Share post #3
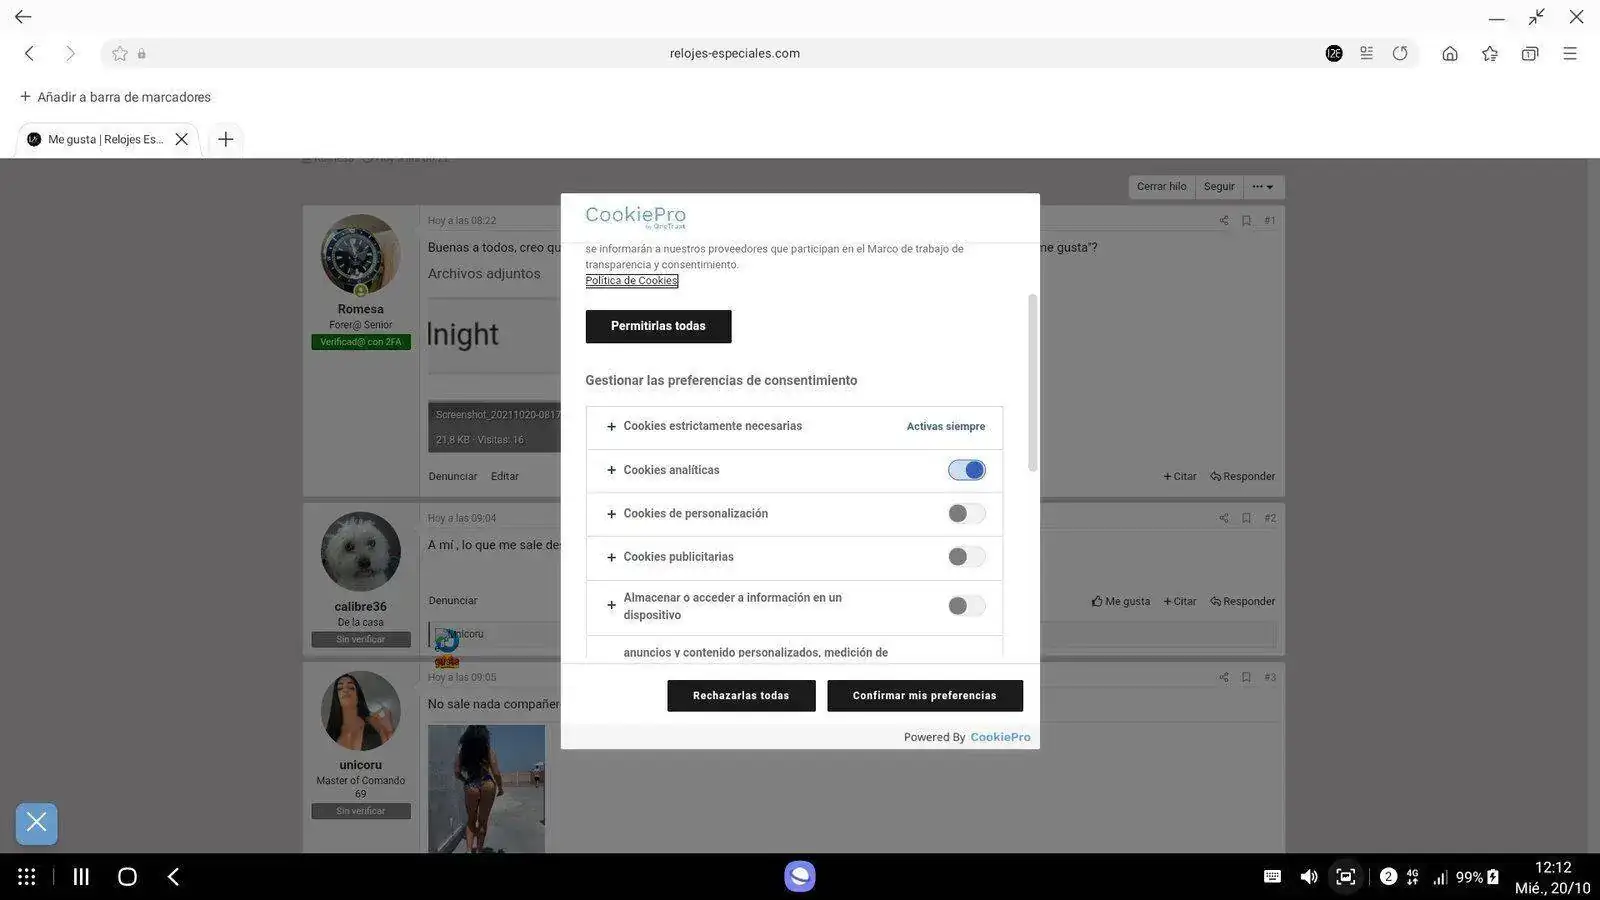 click(x=1224, y=678)
